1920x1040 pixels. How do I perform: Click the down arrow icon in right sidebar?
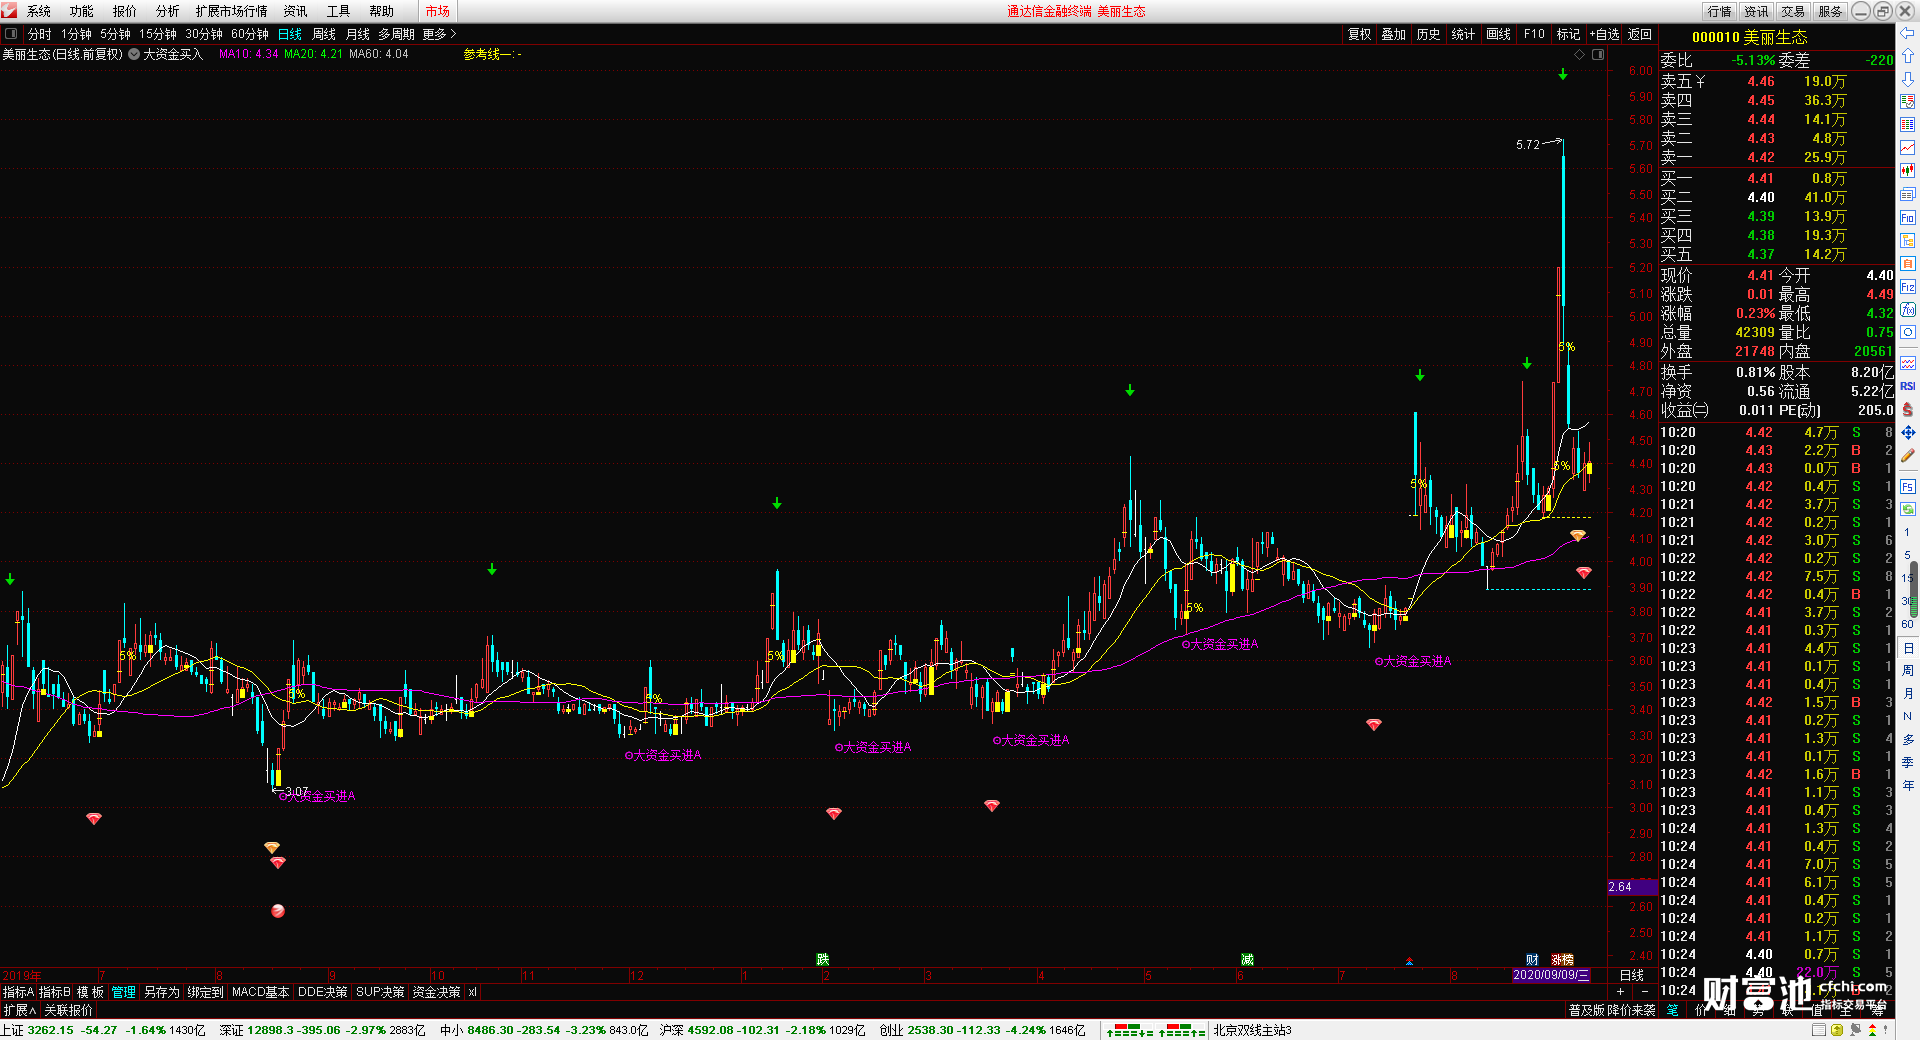coord(1907,79)
